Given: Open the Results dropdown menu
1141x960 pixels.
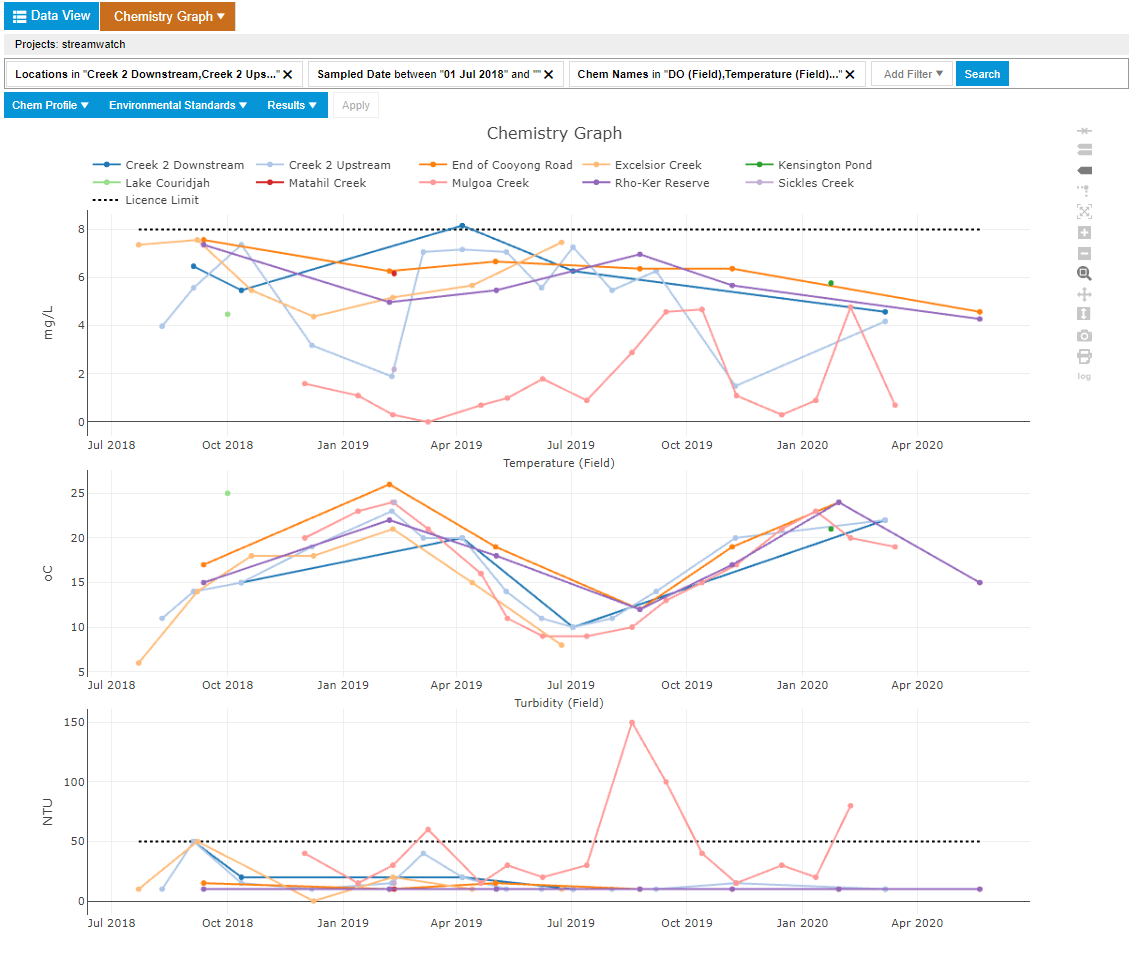Looking at the screenshot, I should pyautogui.click(x=292, y=105).
